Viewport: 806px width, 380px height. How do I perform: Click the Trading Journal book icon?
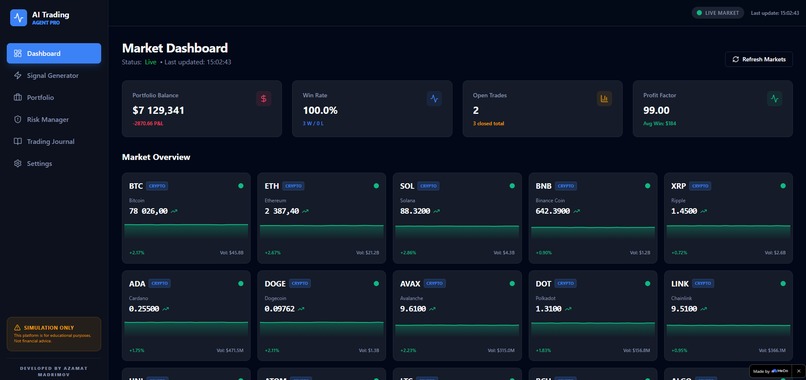coord(18,141)
